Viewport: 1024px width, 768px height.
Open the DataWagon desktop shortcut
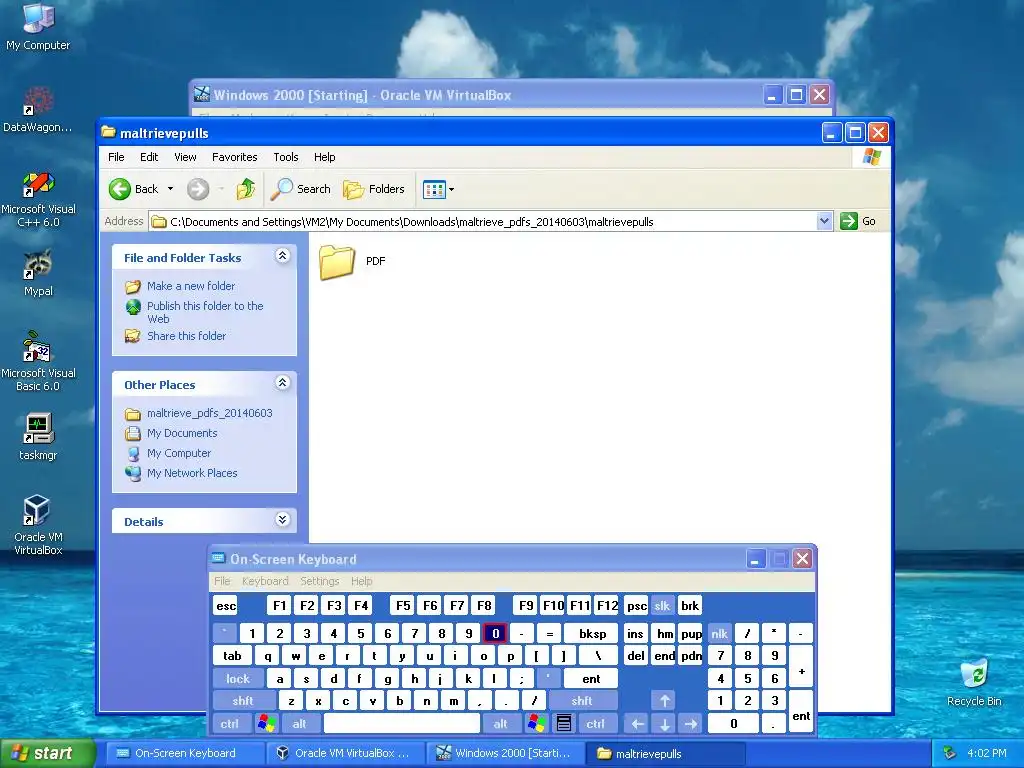tap(38, 110)
